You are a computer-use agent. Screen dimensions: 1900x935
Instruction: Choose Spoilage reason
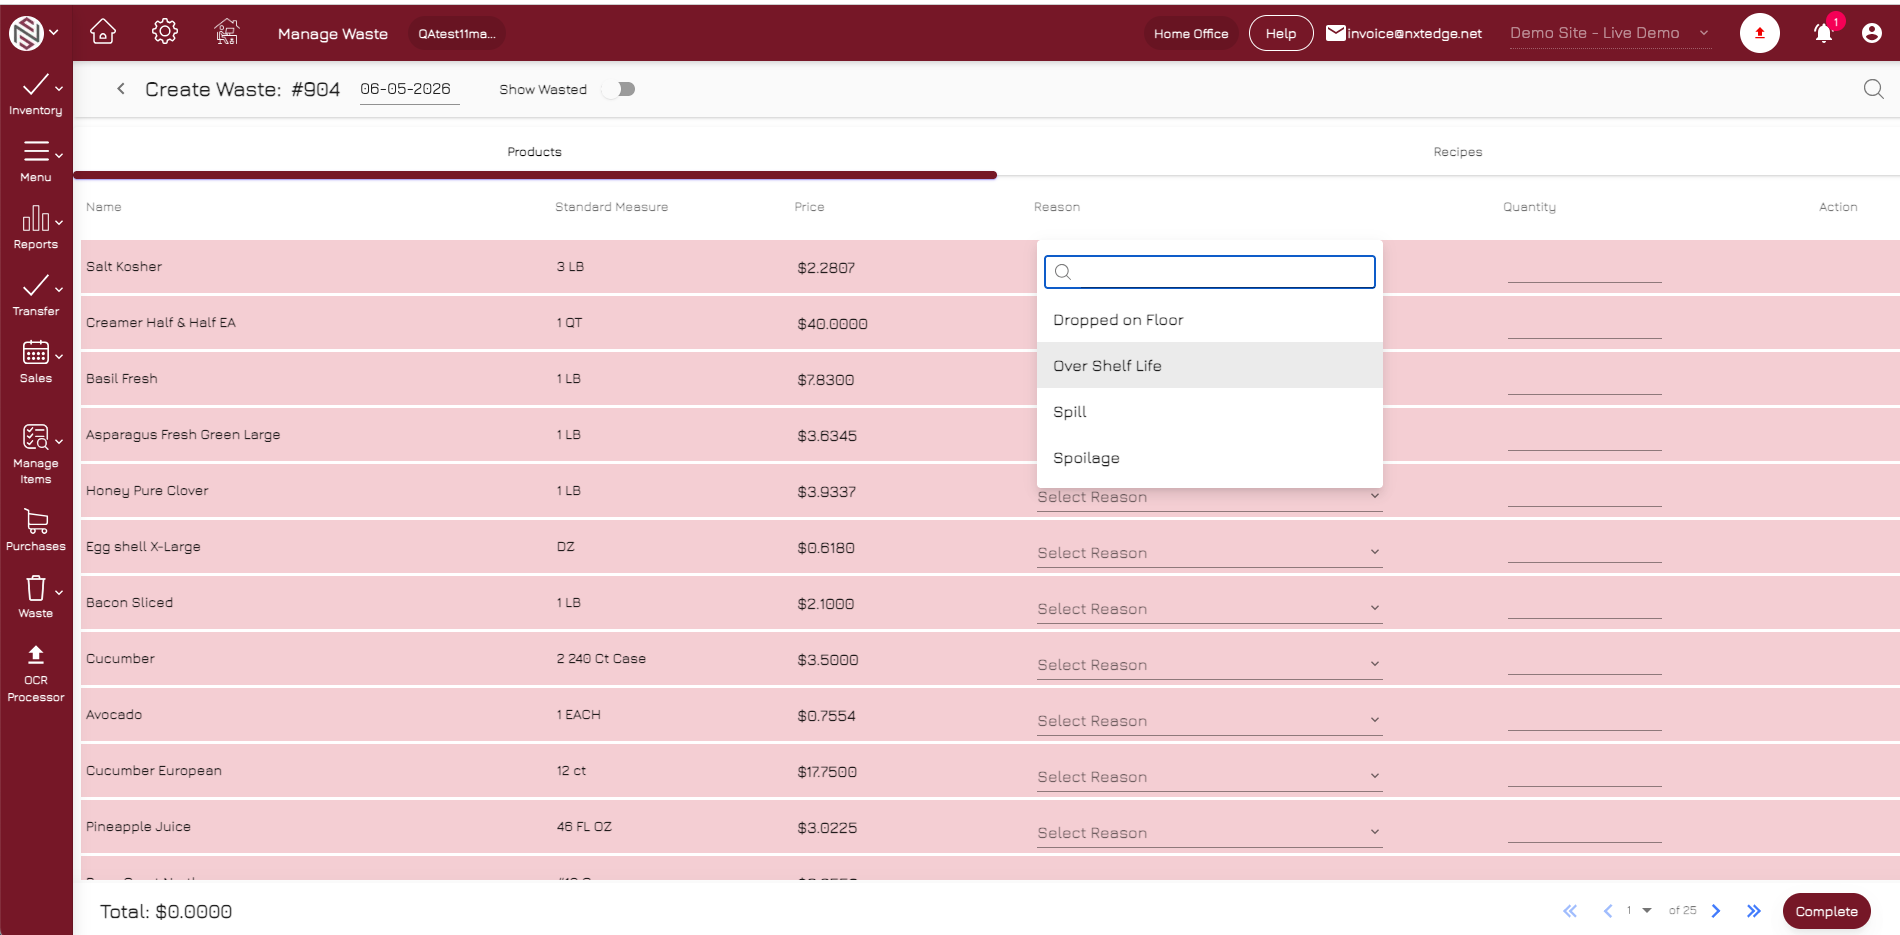click(1210, 458)
